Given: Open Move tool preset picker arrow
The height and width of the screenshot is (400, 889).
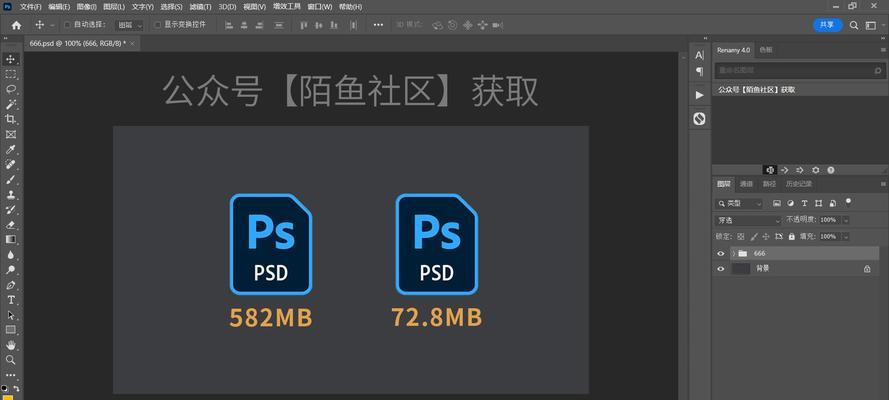Looking at the screenshot, I should tap(52, 25).
